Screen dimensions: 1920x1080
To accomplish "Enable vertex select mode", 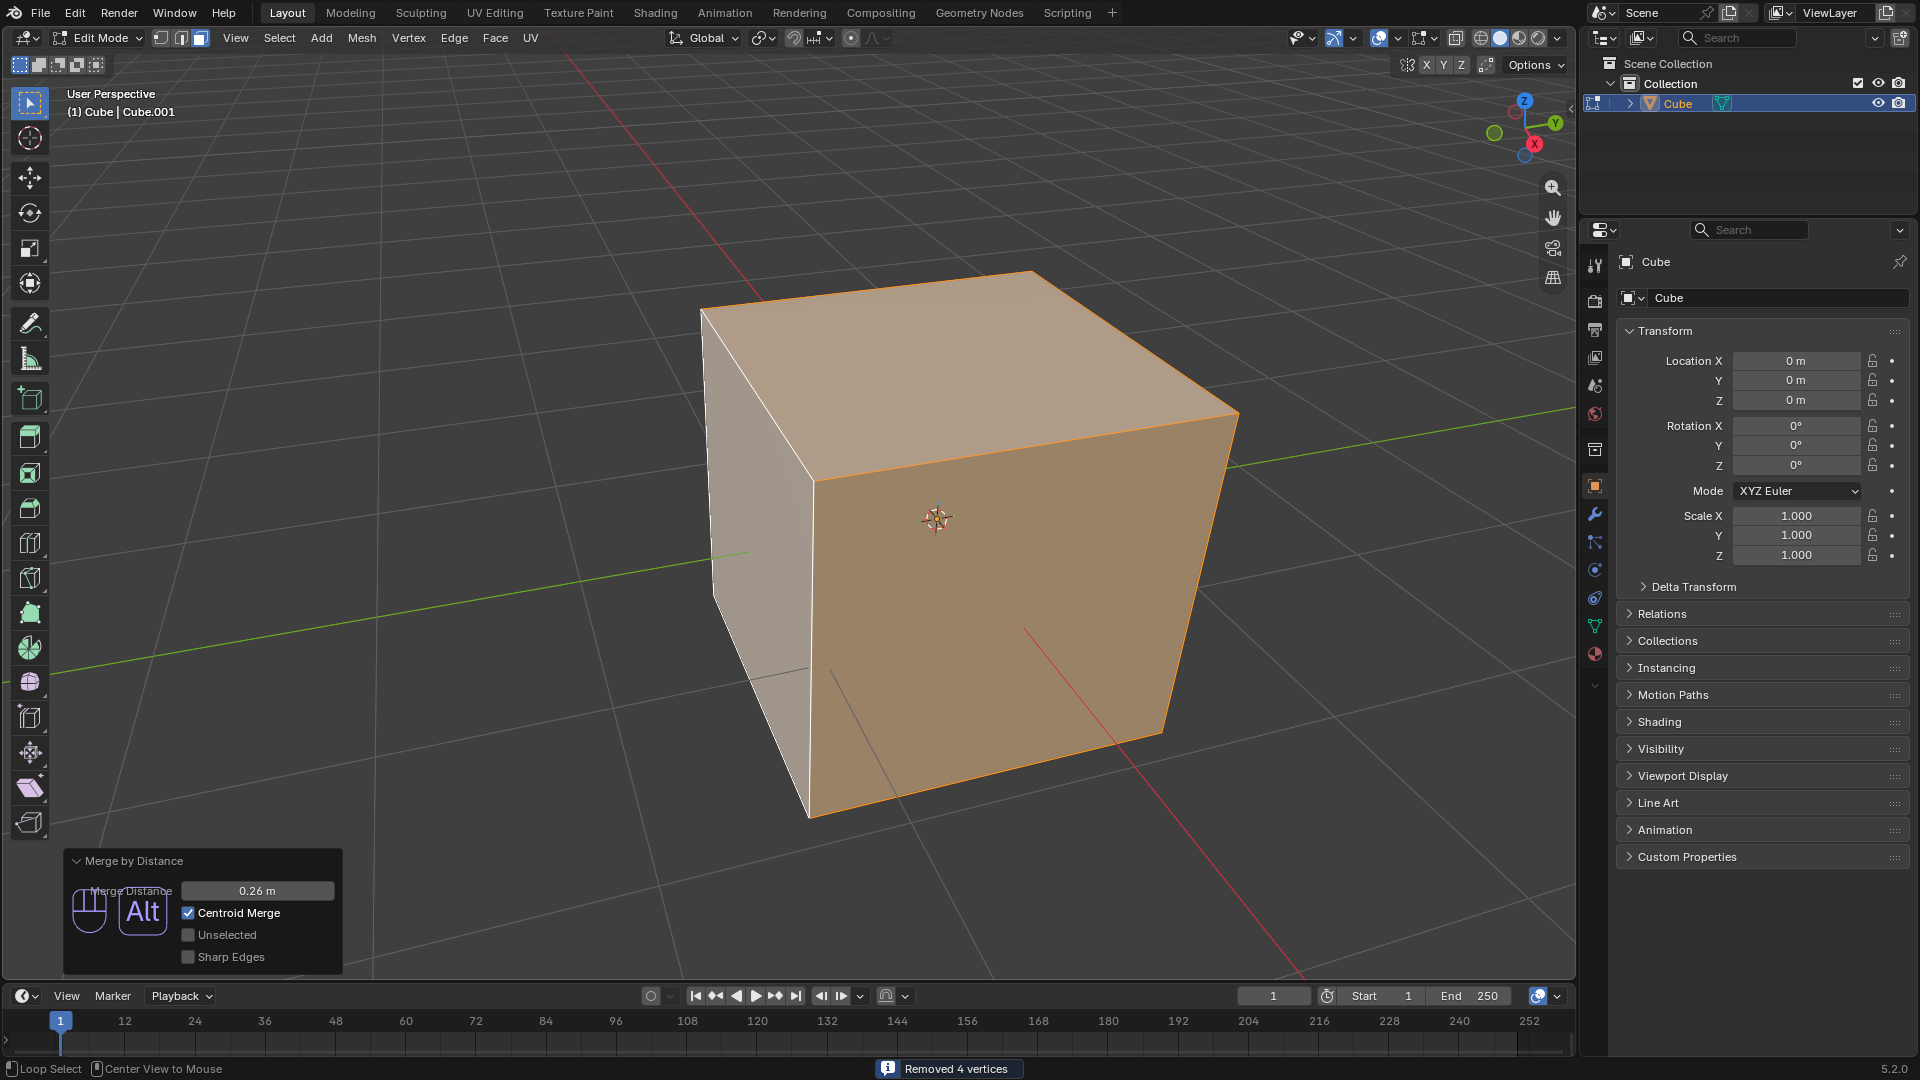I will coord(161,38).
